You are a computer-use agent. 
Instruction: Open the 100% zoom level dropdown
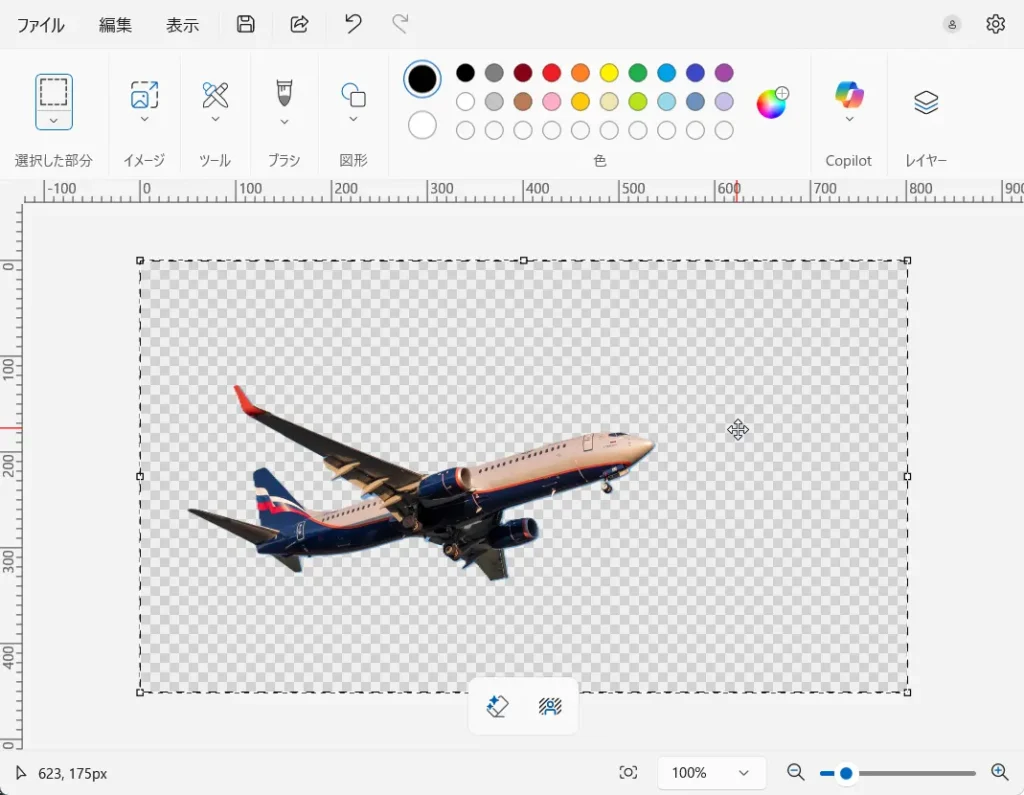(711, 772)
